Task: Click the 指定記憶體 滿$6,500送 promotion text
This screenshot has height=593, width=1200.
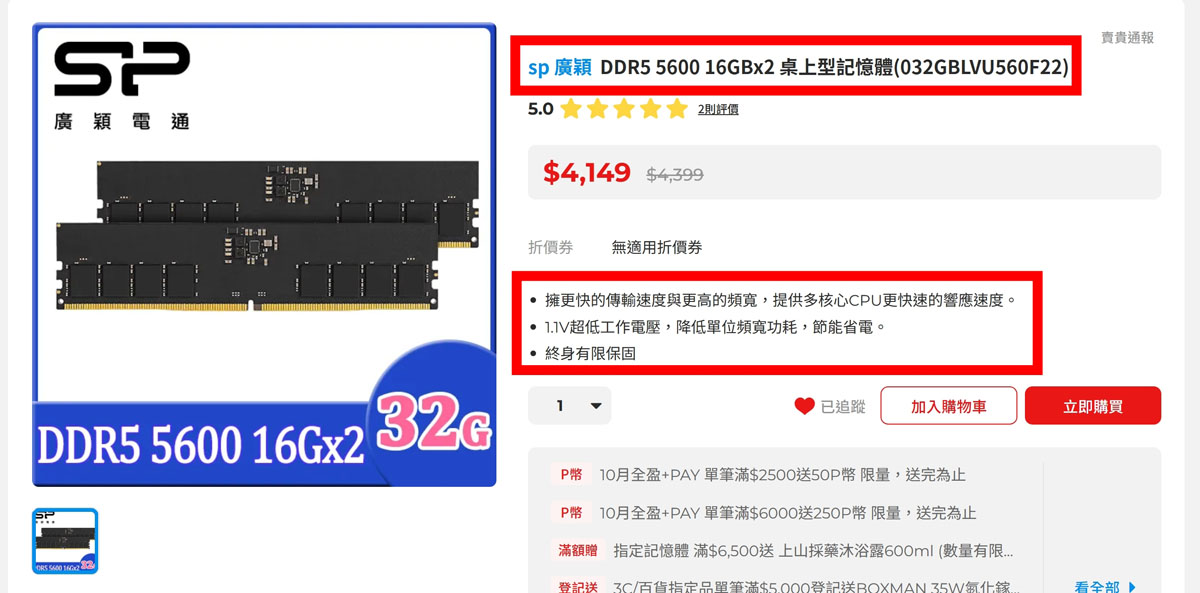Action: [813, 551]
